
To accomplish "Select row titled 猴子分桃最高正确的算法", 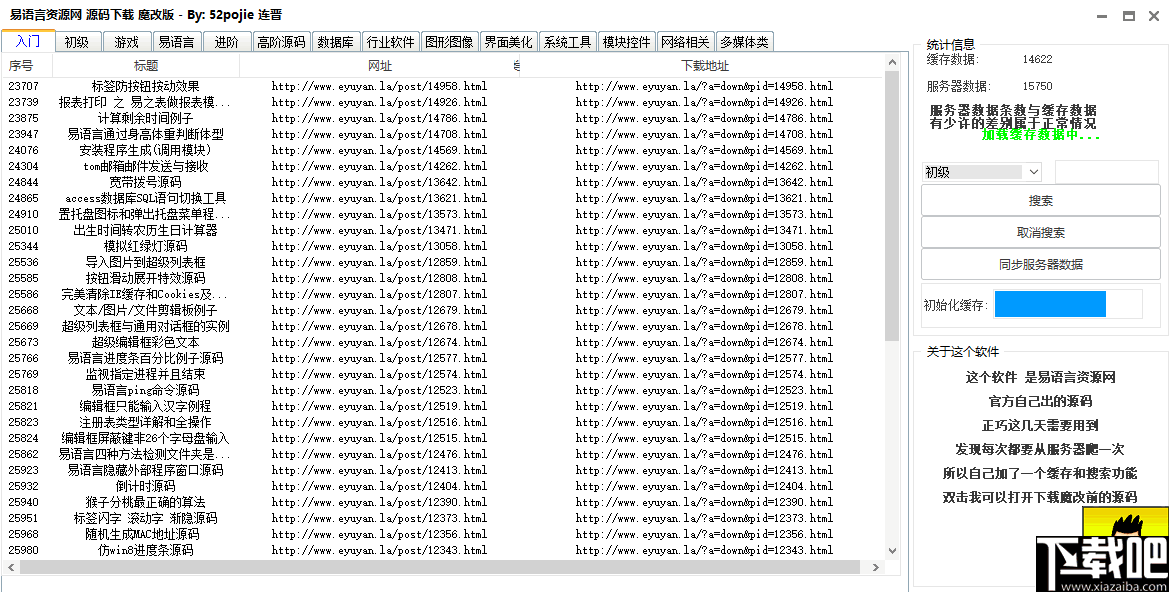I will (x=443, y=502).
